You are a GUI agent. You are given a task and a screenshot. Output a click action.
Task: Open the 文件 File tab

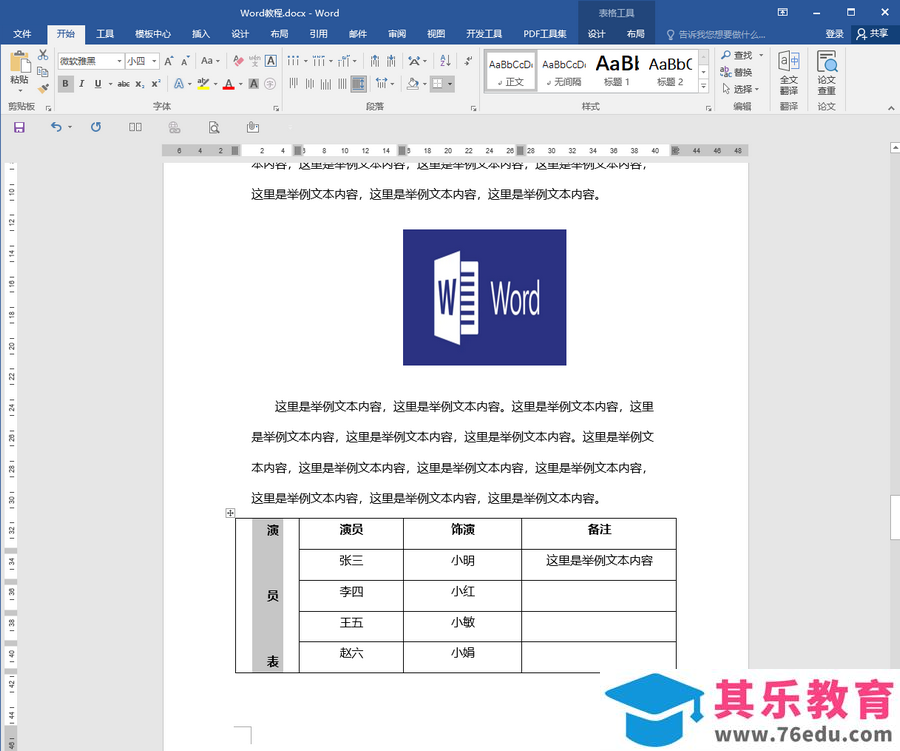(x=22, y=34)
